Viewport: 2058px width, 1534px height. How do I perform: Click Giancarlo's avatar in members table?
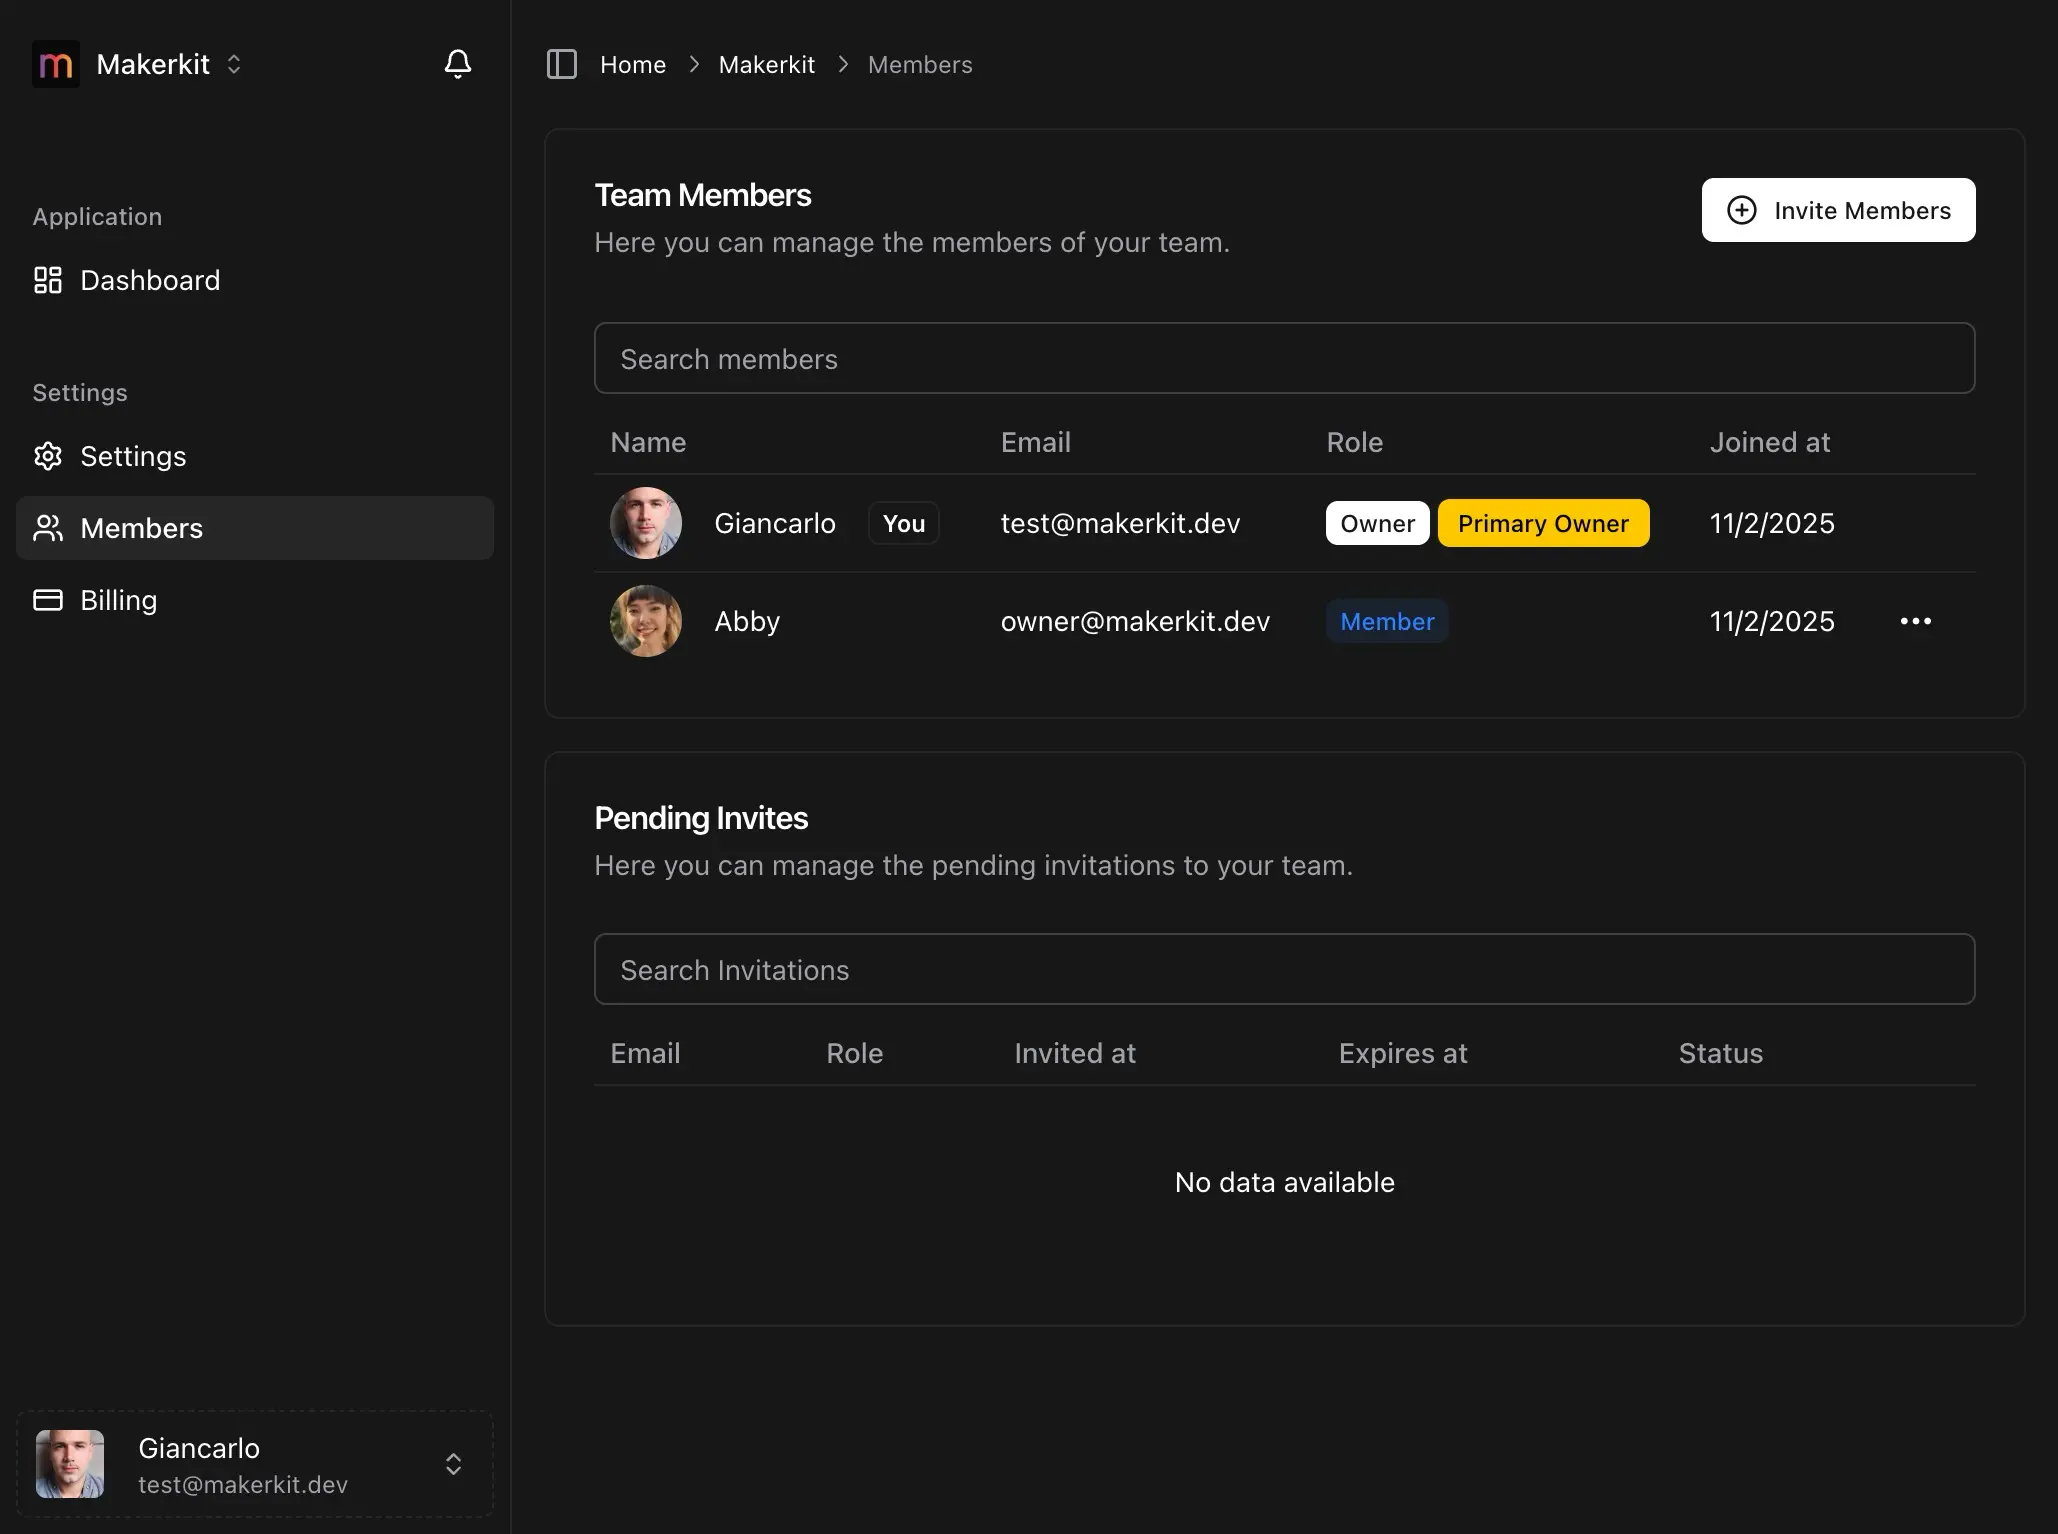pos(646,523)
